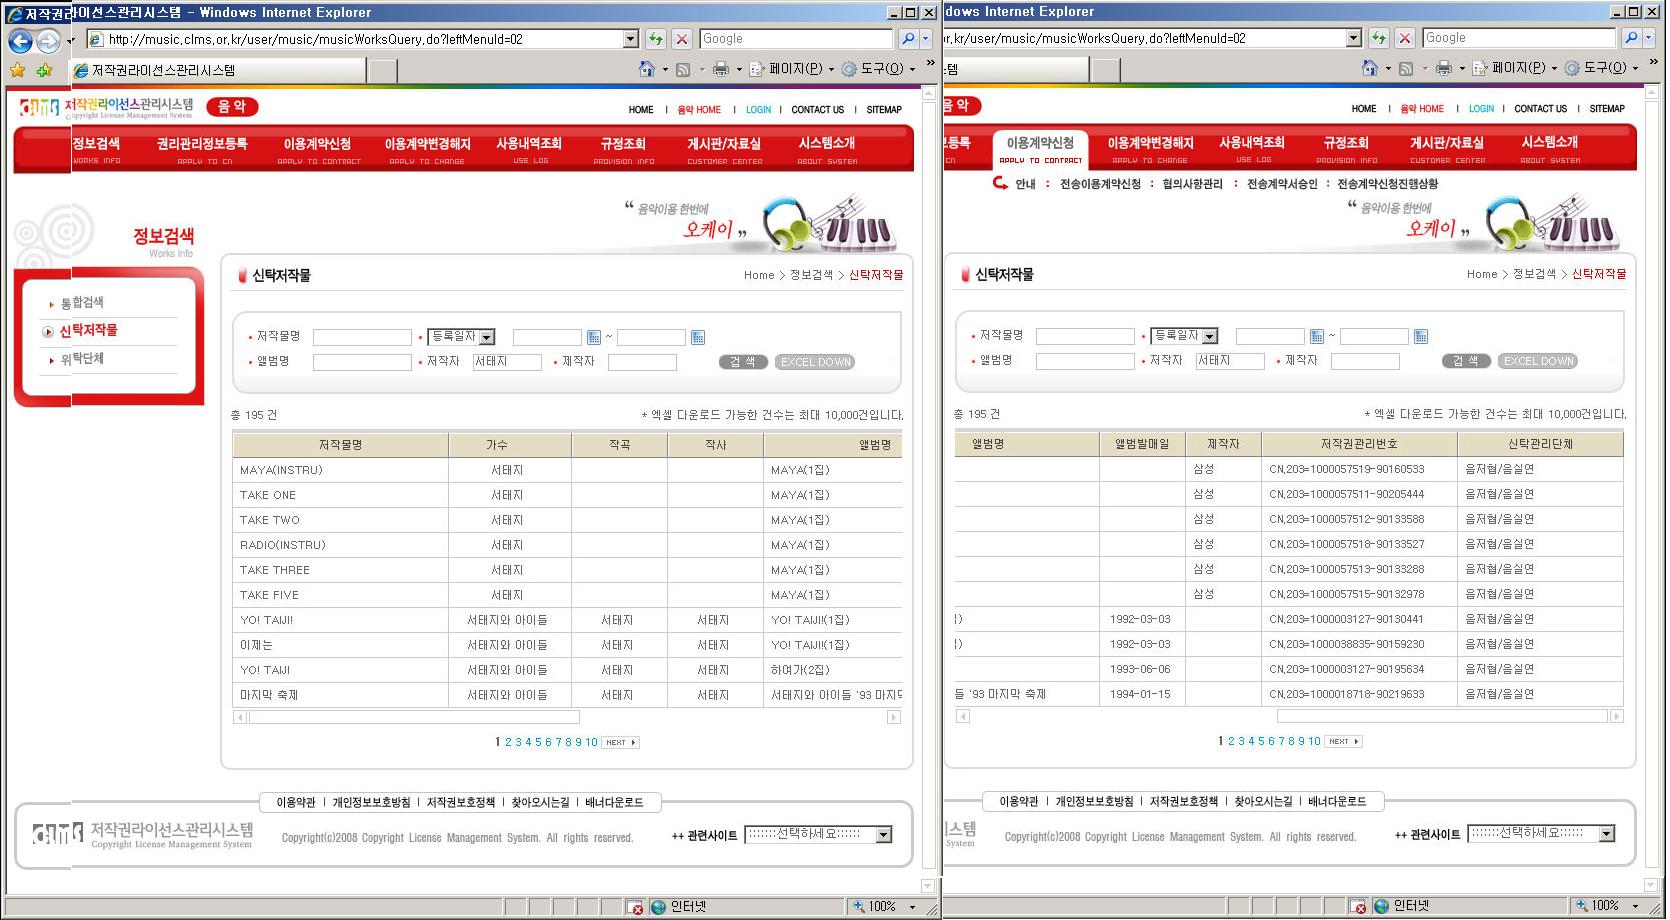Open address bar dropdown in right window

point(1354,38)
